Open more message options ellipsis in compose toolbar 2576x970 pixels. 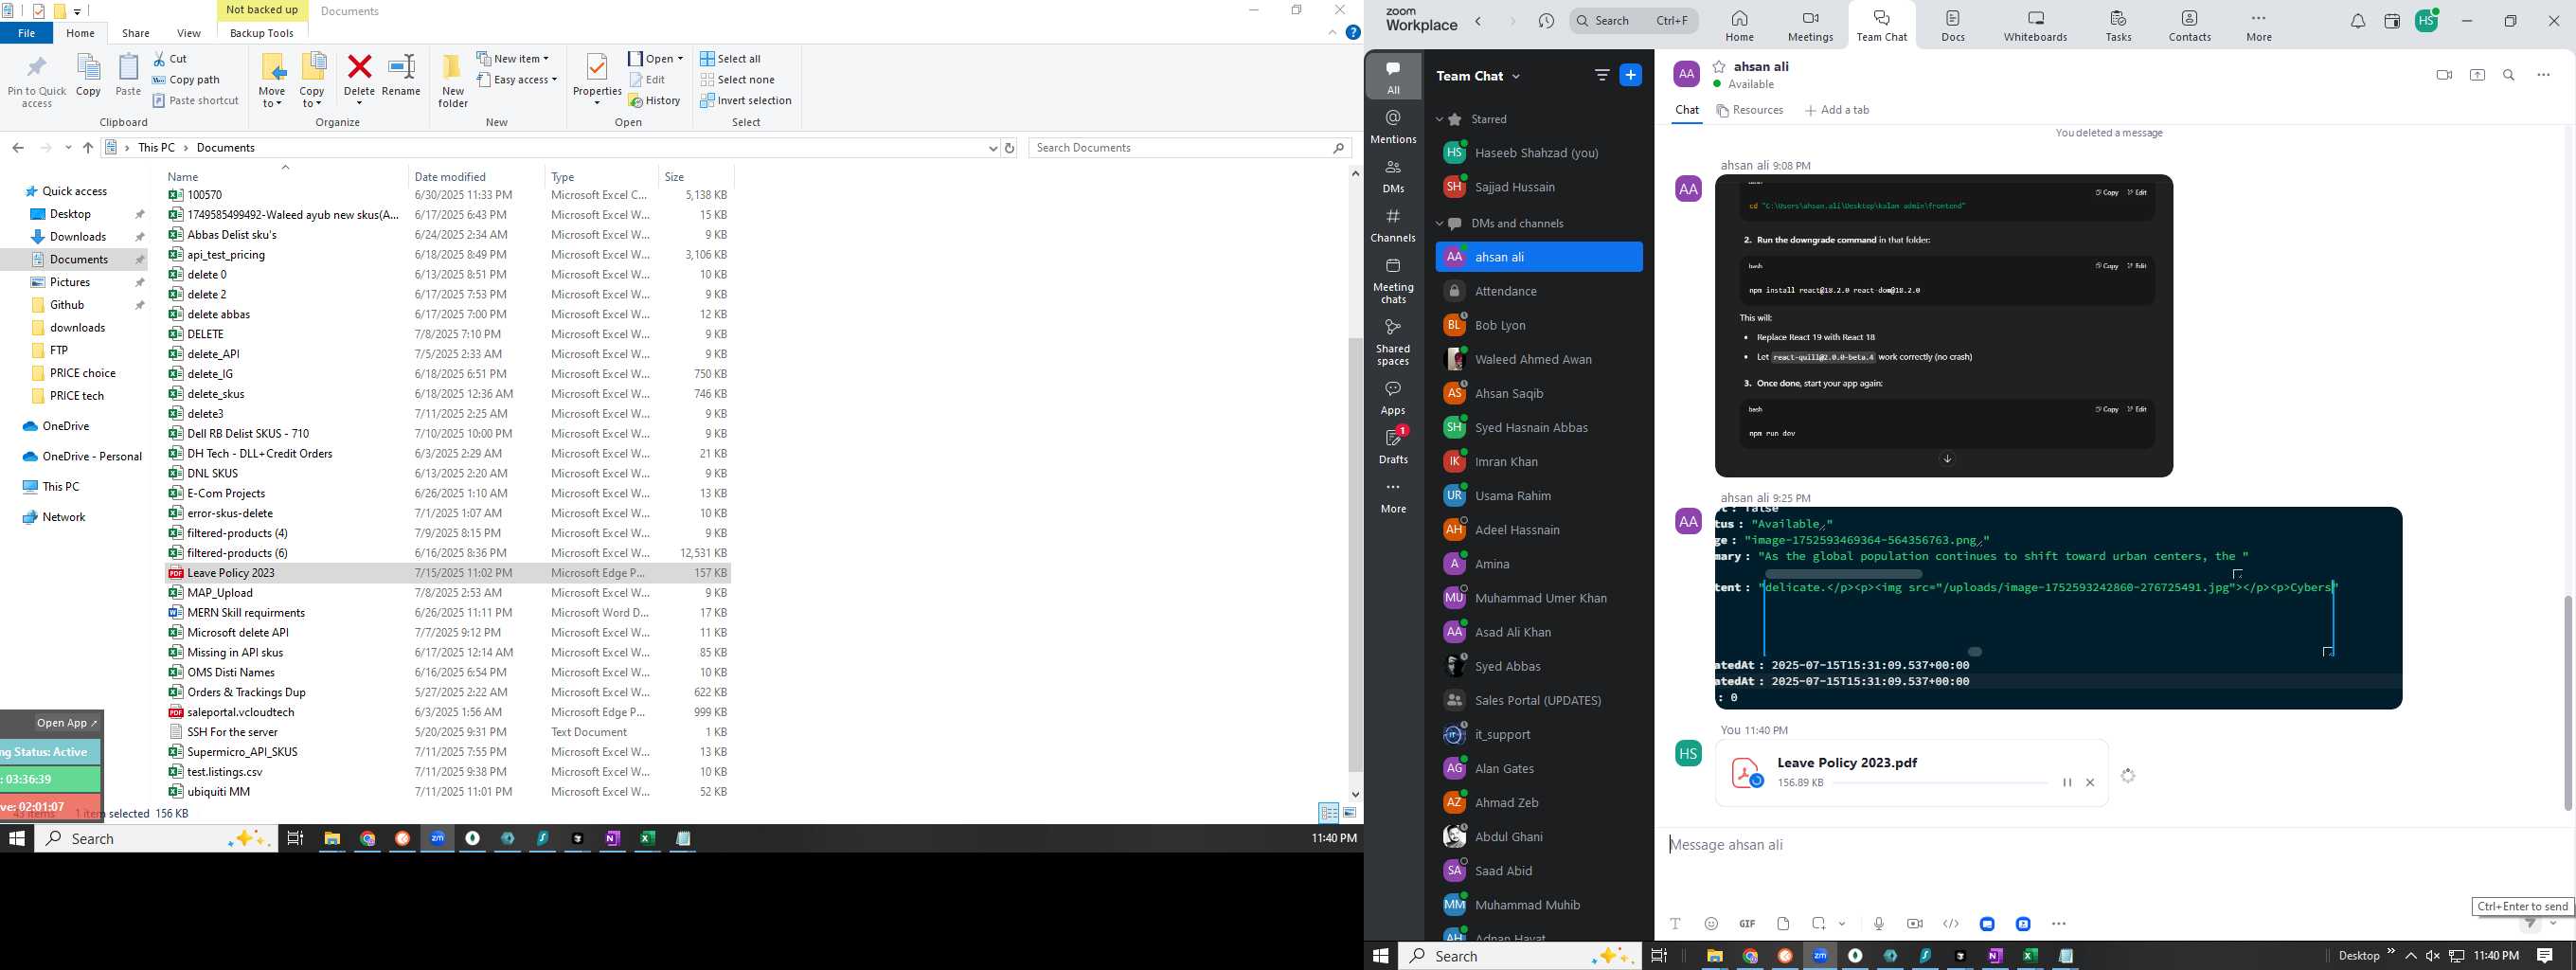2059,924
